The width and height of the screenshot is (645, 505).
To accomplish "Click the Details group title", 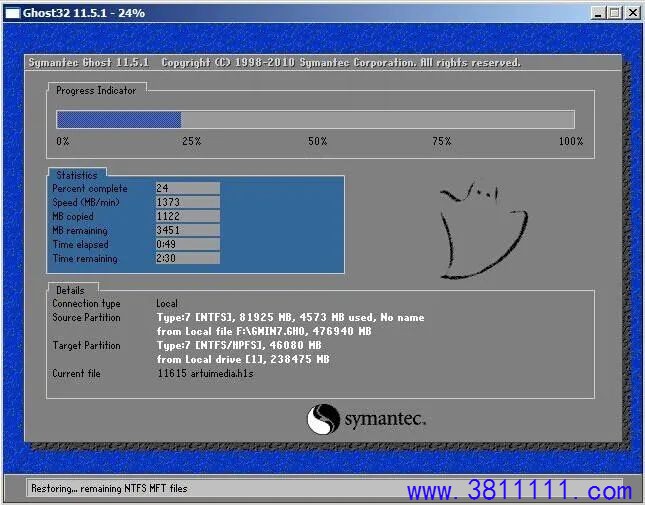I will [70, 290].
